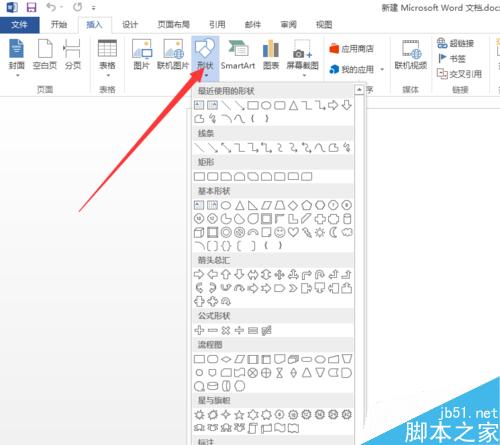
Task: Select right arrow in recently used shapes
Action: click(x=333, y=106)
